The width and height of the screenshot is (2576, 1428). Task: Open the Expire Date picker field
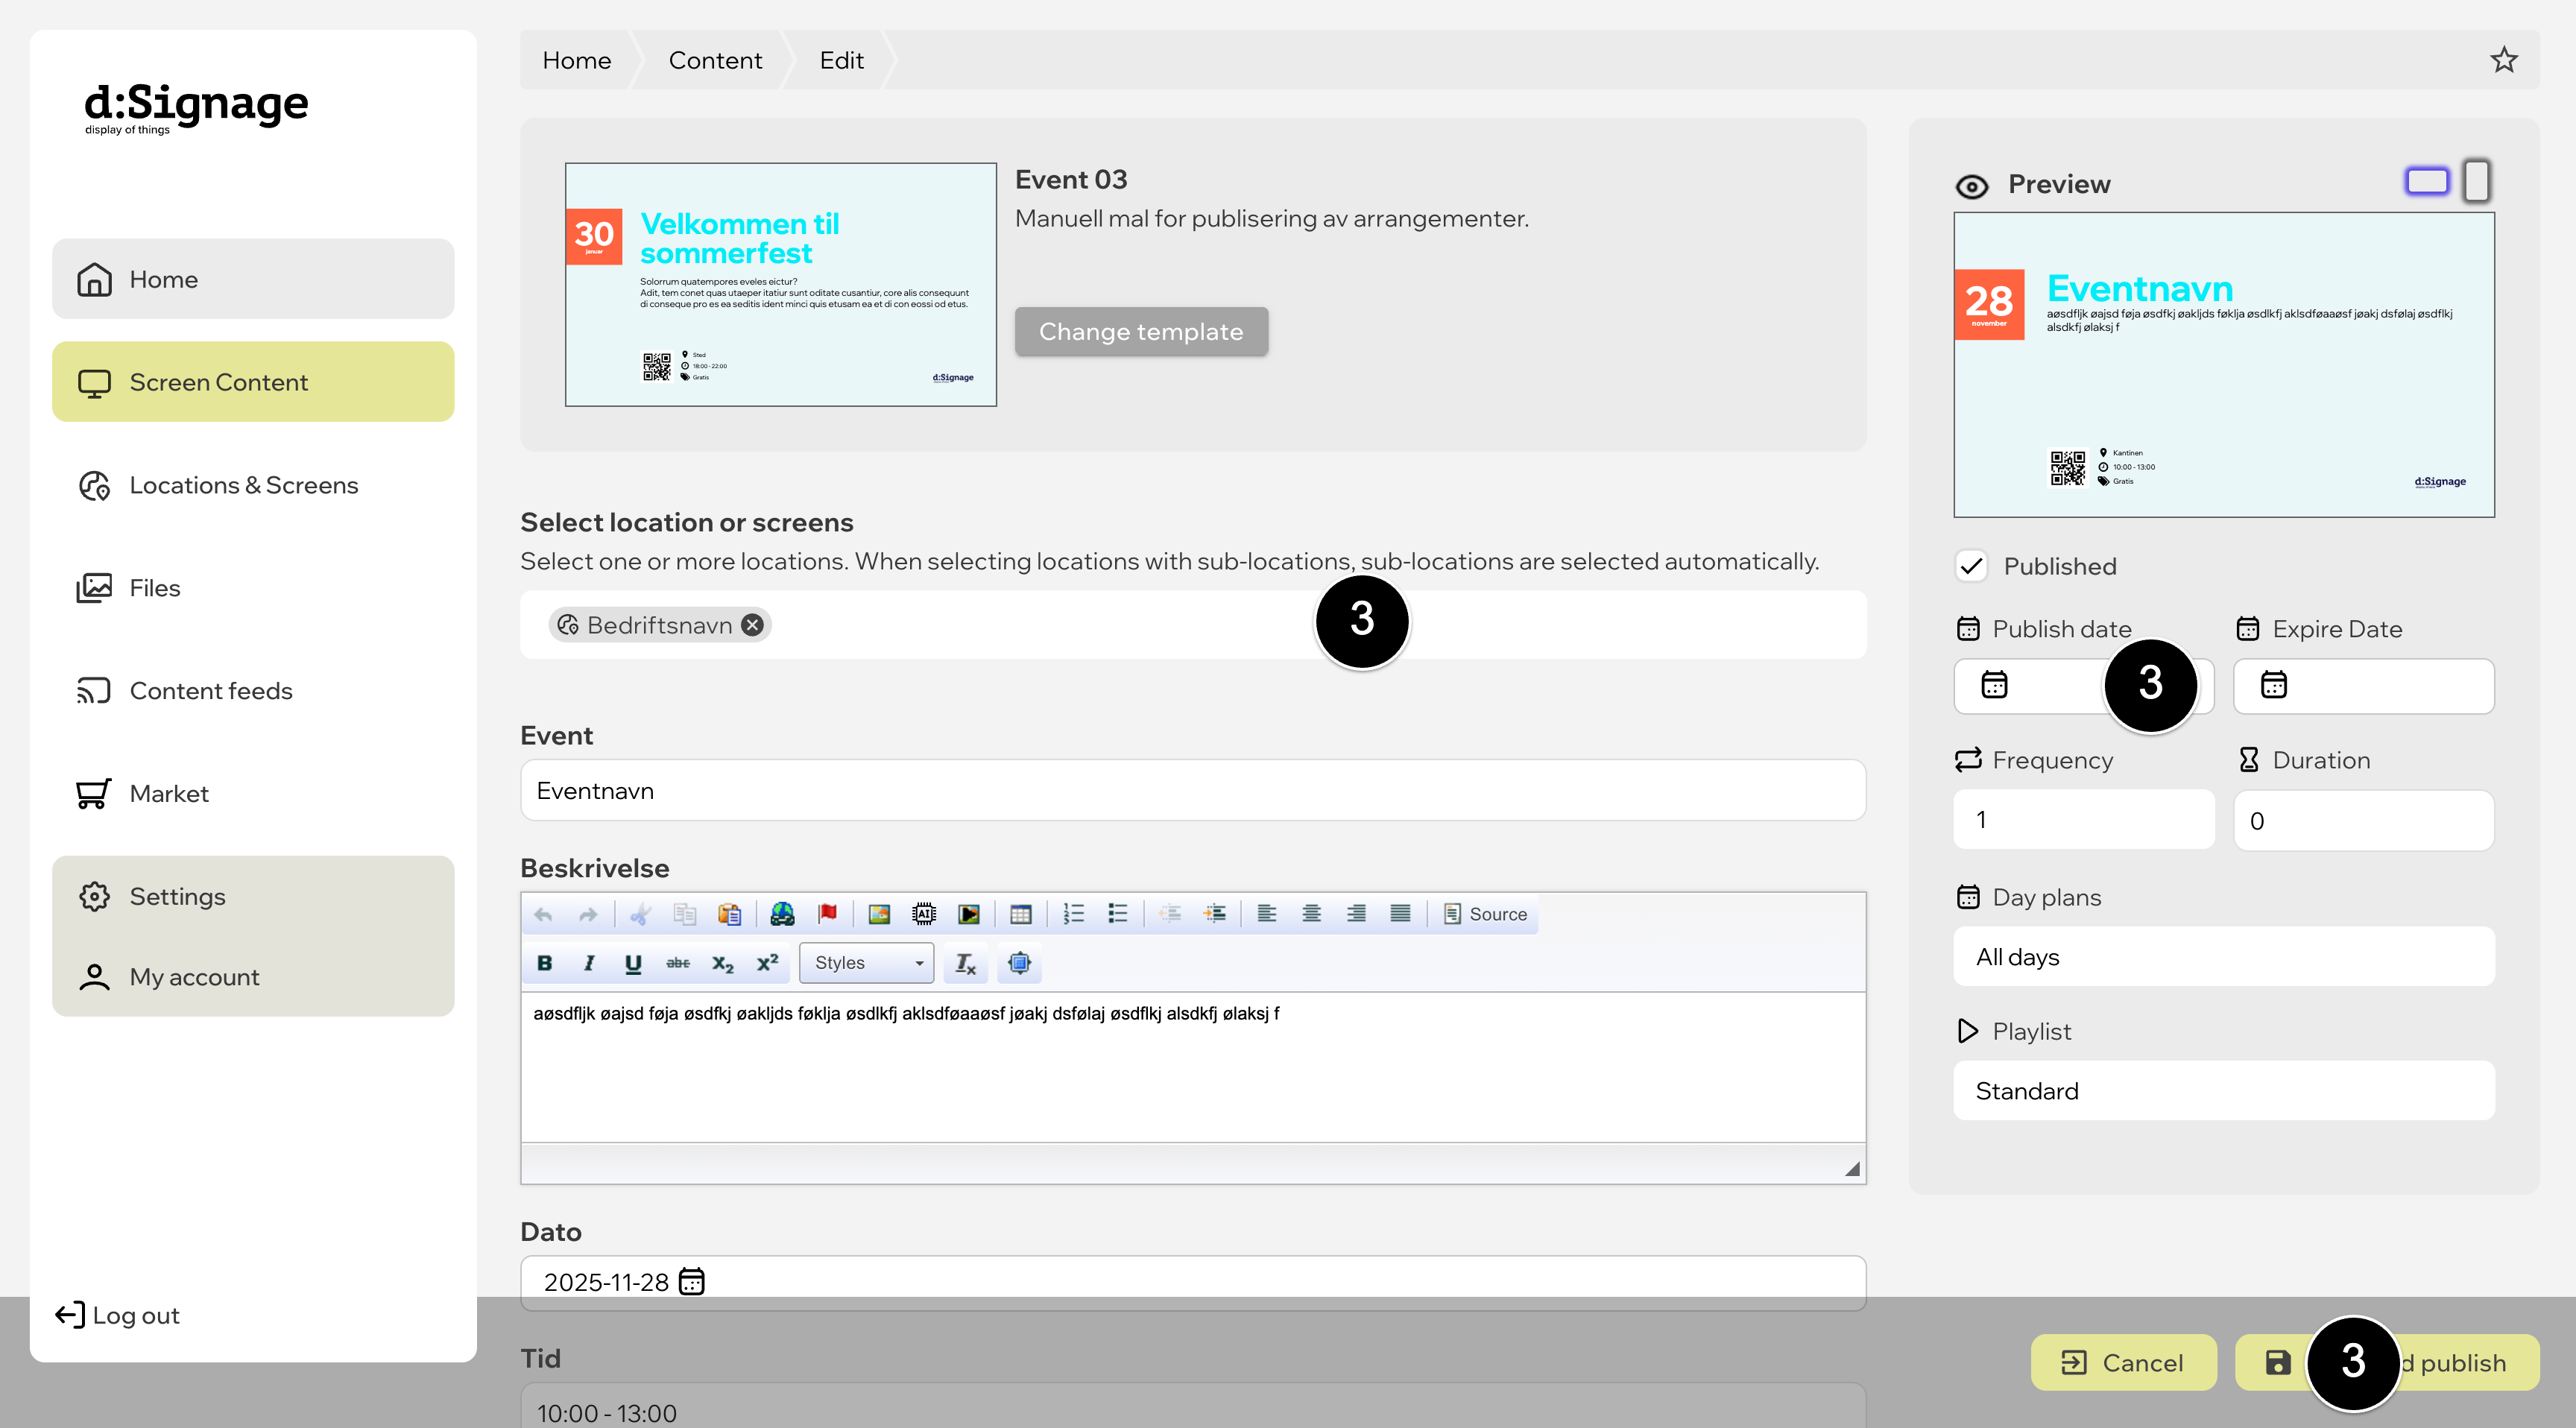pos(2363,686)
